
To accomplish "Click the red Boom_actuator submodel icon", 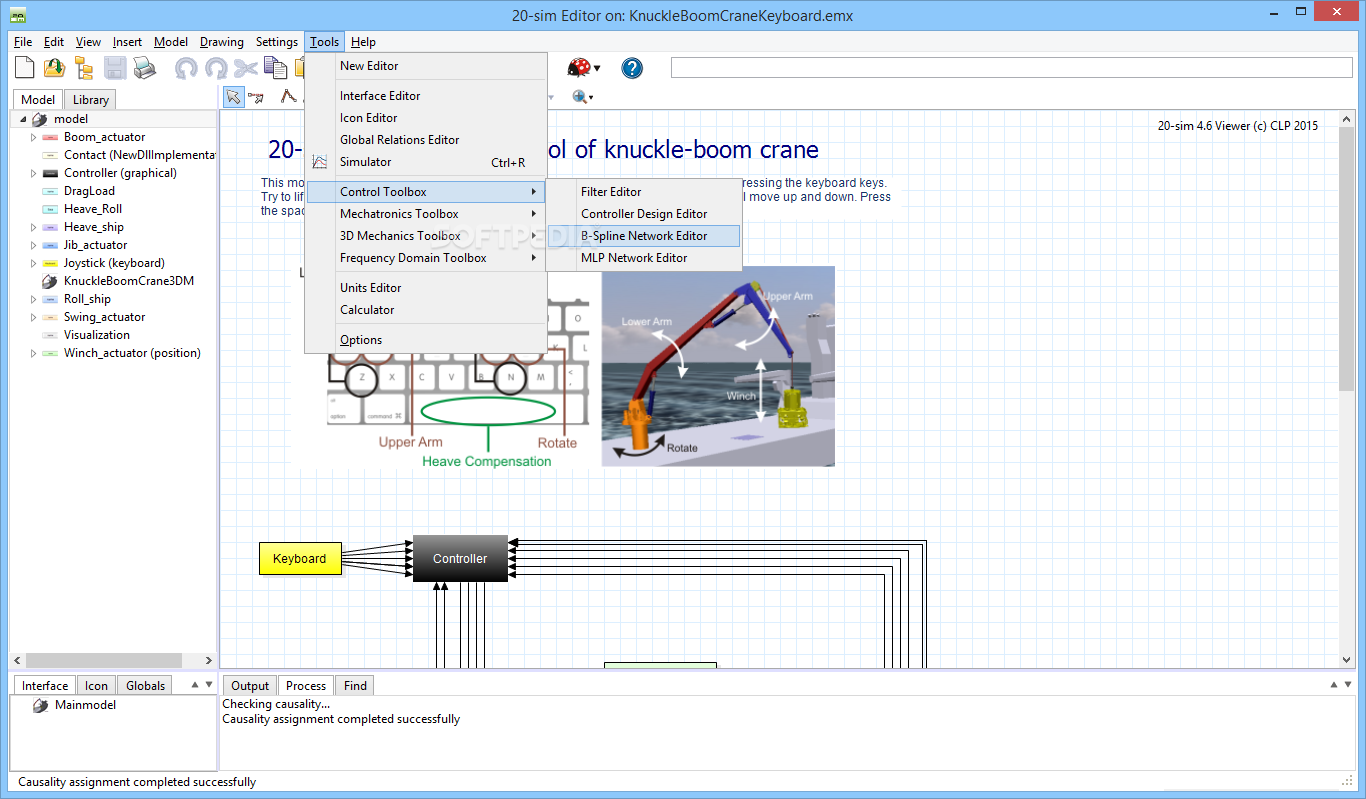I will 50,137.
